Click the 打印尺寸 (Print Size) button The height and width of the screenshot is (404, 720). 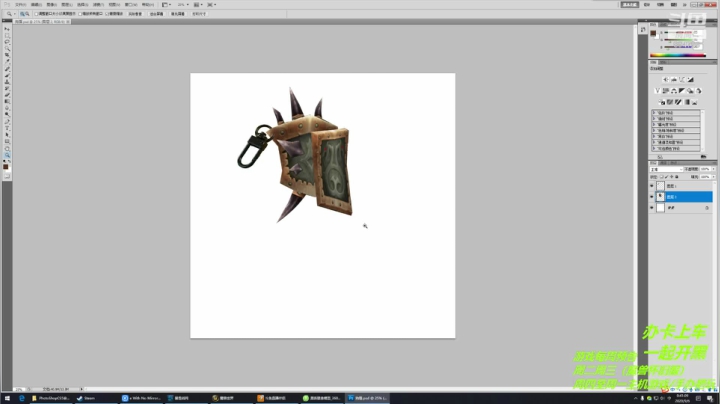(x=199, y=14)
